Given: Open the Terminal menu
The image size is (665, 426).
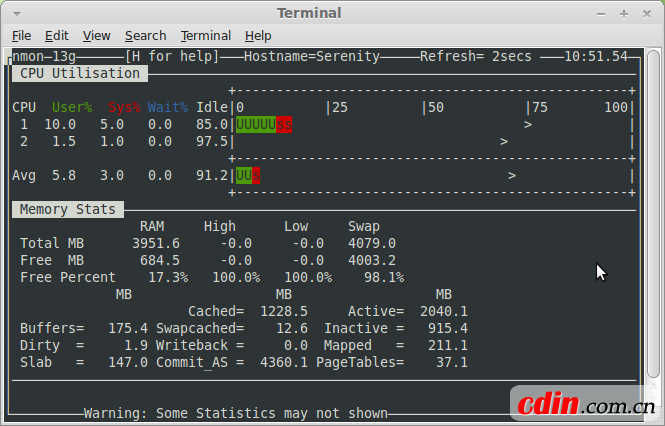Looking at the screenshot, I should point(206,36).
